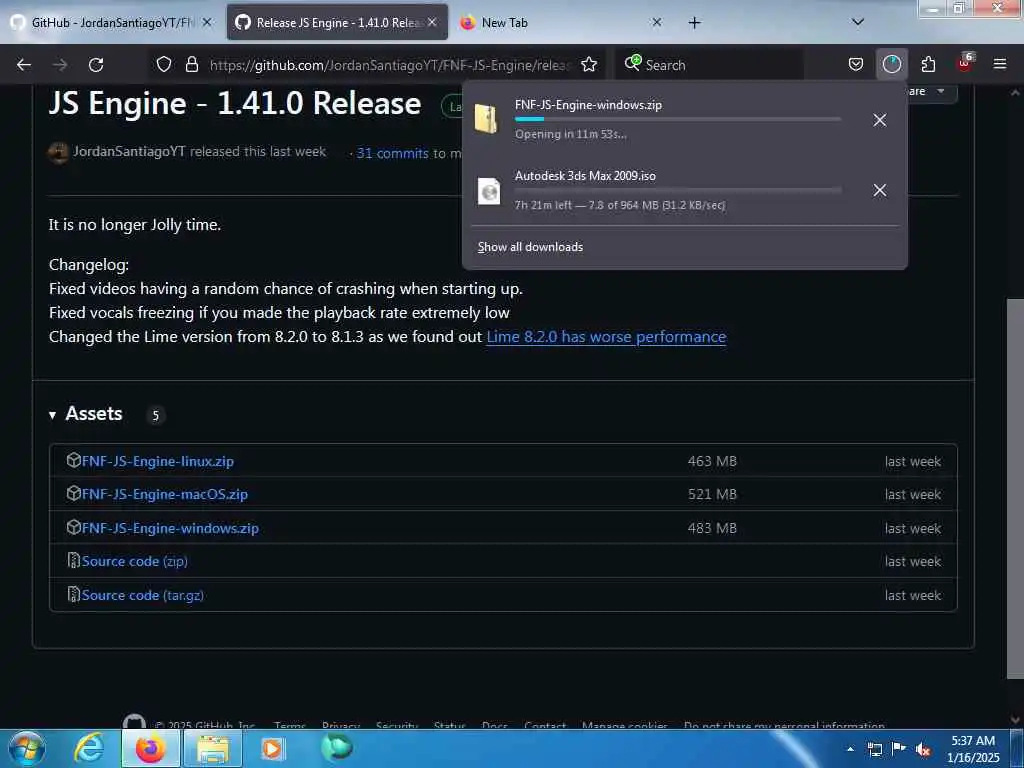This screenshot has height=768, width=1024.
Task: Open the Lime 8.2.0 has worse performance link
Action: [x=606, y=337]
